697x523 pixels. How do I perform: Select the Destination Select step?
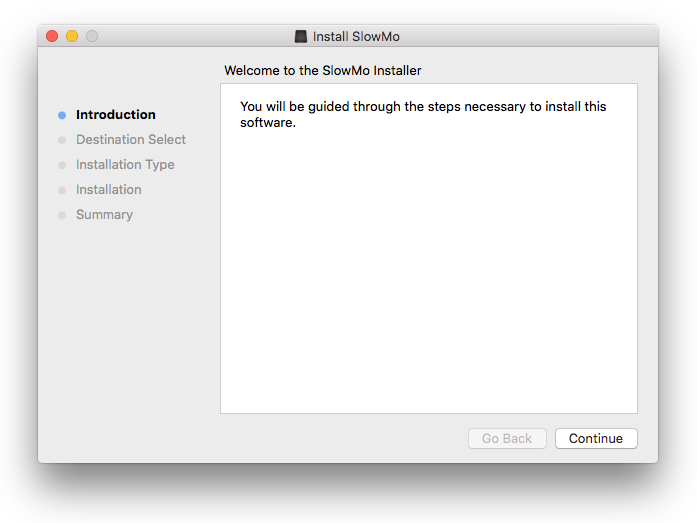131,140
